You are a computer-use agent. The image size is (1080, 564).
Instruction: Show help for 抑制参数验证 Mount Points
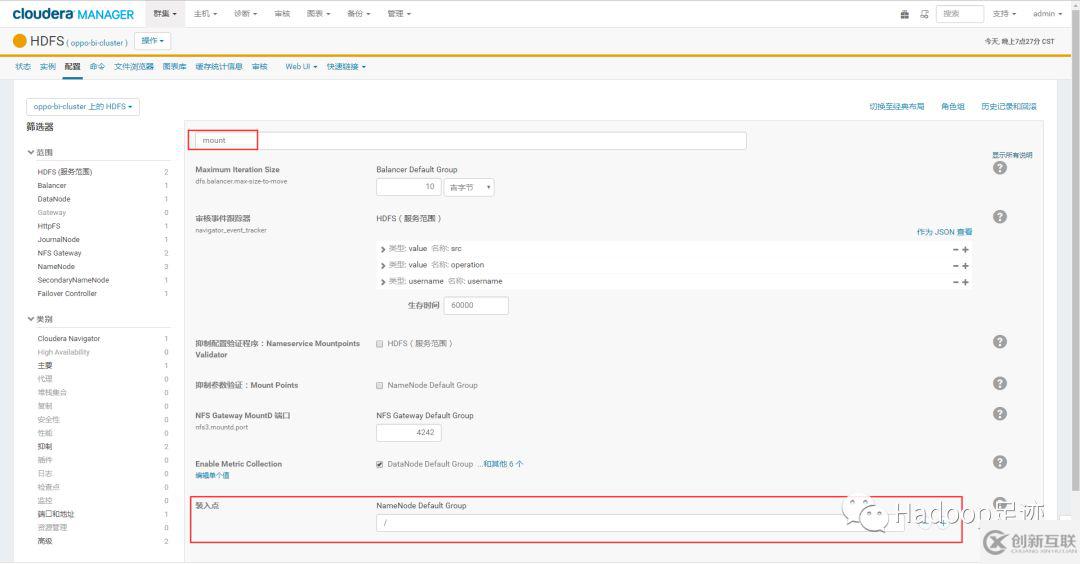point(999,384)
